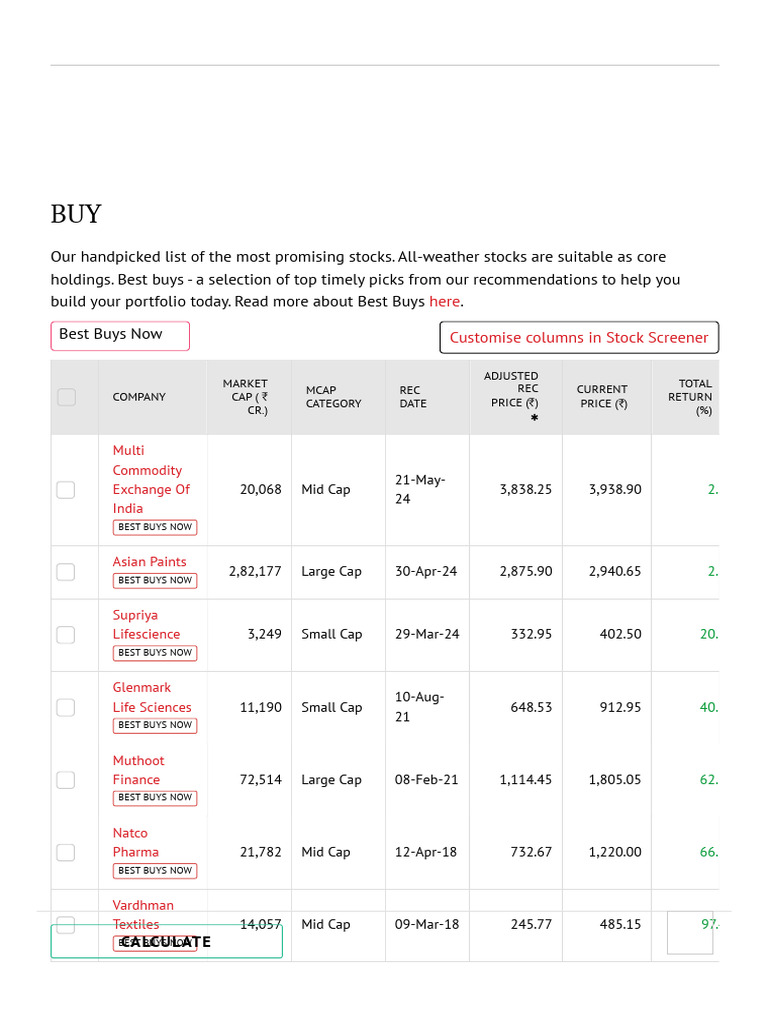Click the rec date 29-Mar-24

click(427, 634)
